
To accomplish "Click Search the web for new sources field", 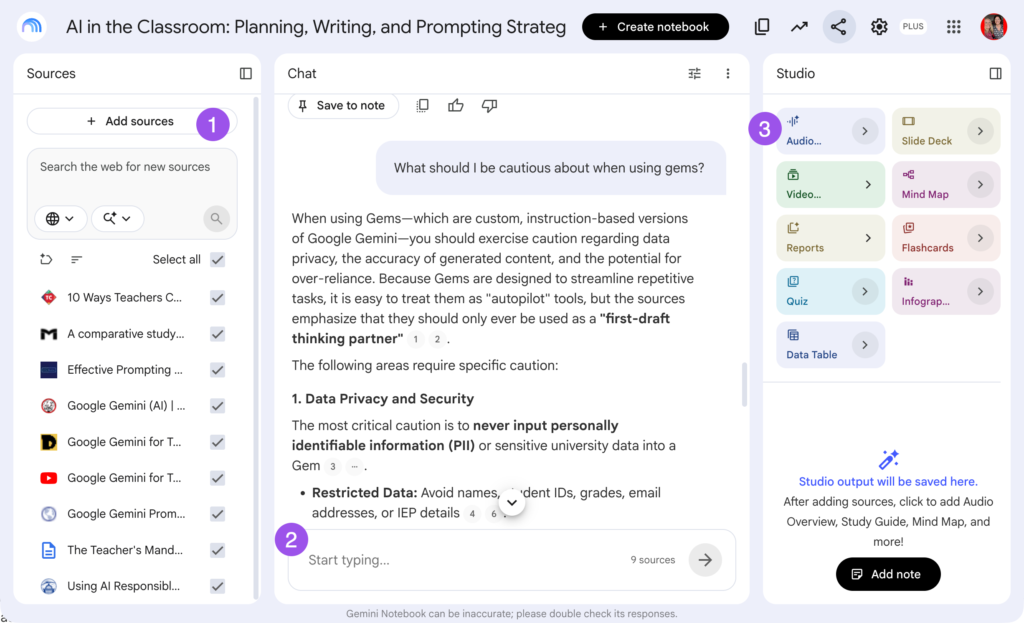I will click(132, 167).
